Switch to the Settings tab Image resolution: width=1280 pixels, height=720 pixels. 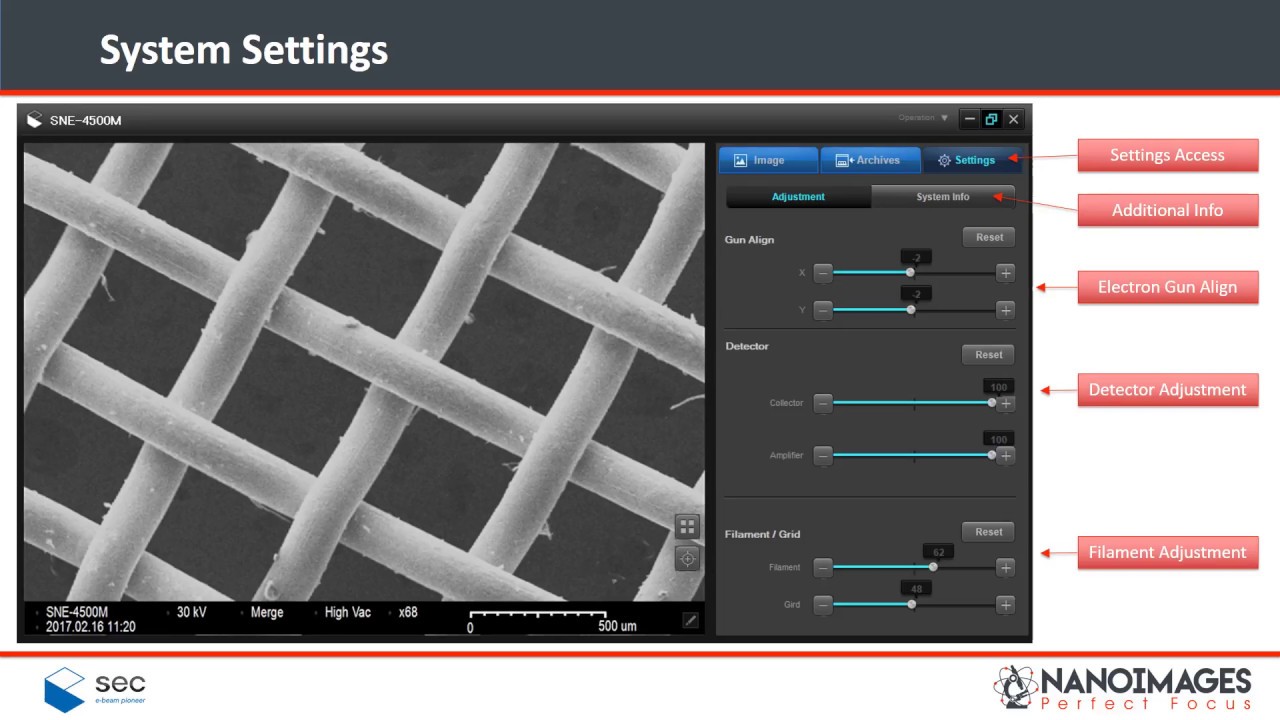pyautogui.click(x=971, y=160)
